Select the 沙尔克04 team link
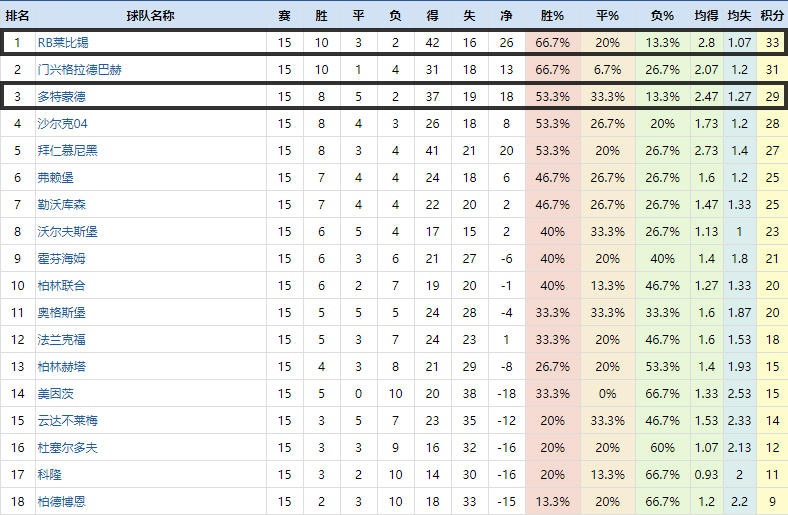 tap(62, 123)
